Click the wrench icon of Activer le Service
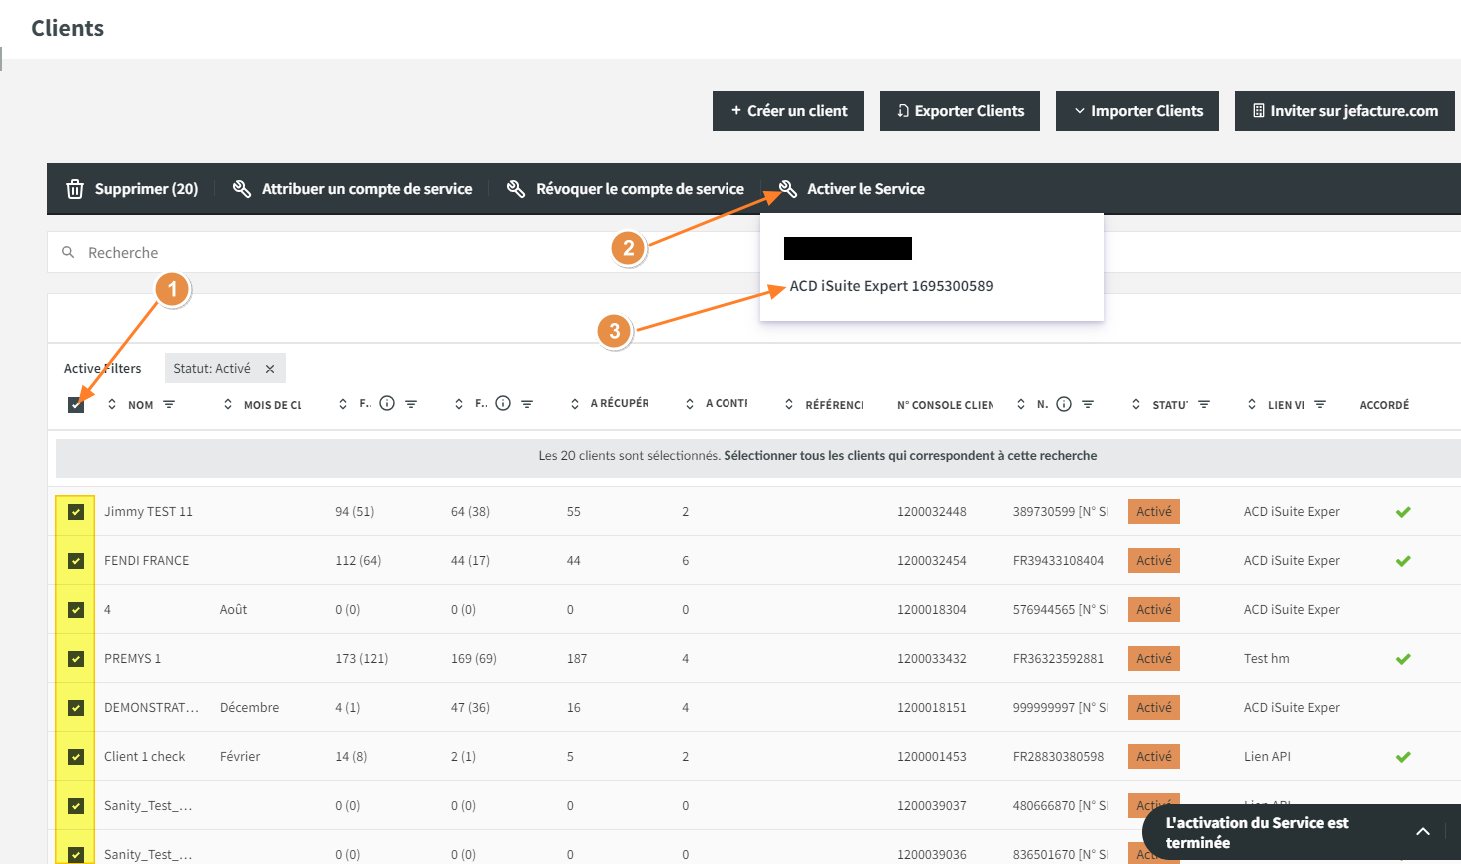Screen dimensions: 1461x864 788,189
